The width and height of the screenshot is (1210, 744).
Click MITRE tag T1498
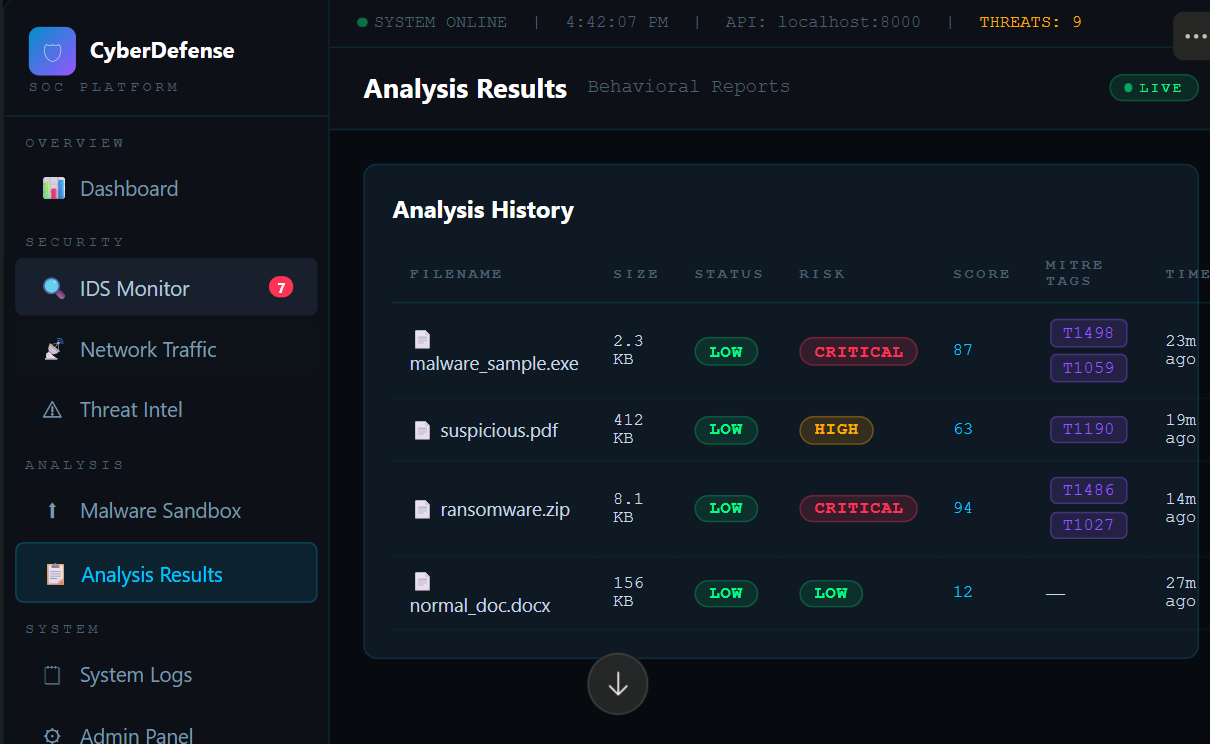pyautogui.click(x=1088, y=333)
